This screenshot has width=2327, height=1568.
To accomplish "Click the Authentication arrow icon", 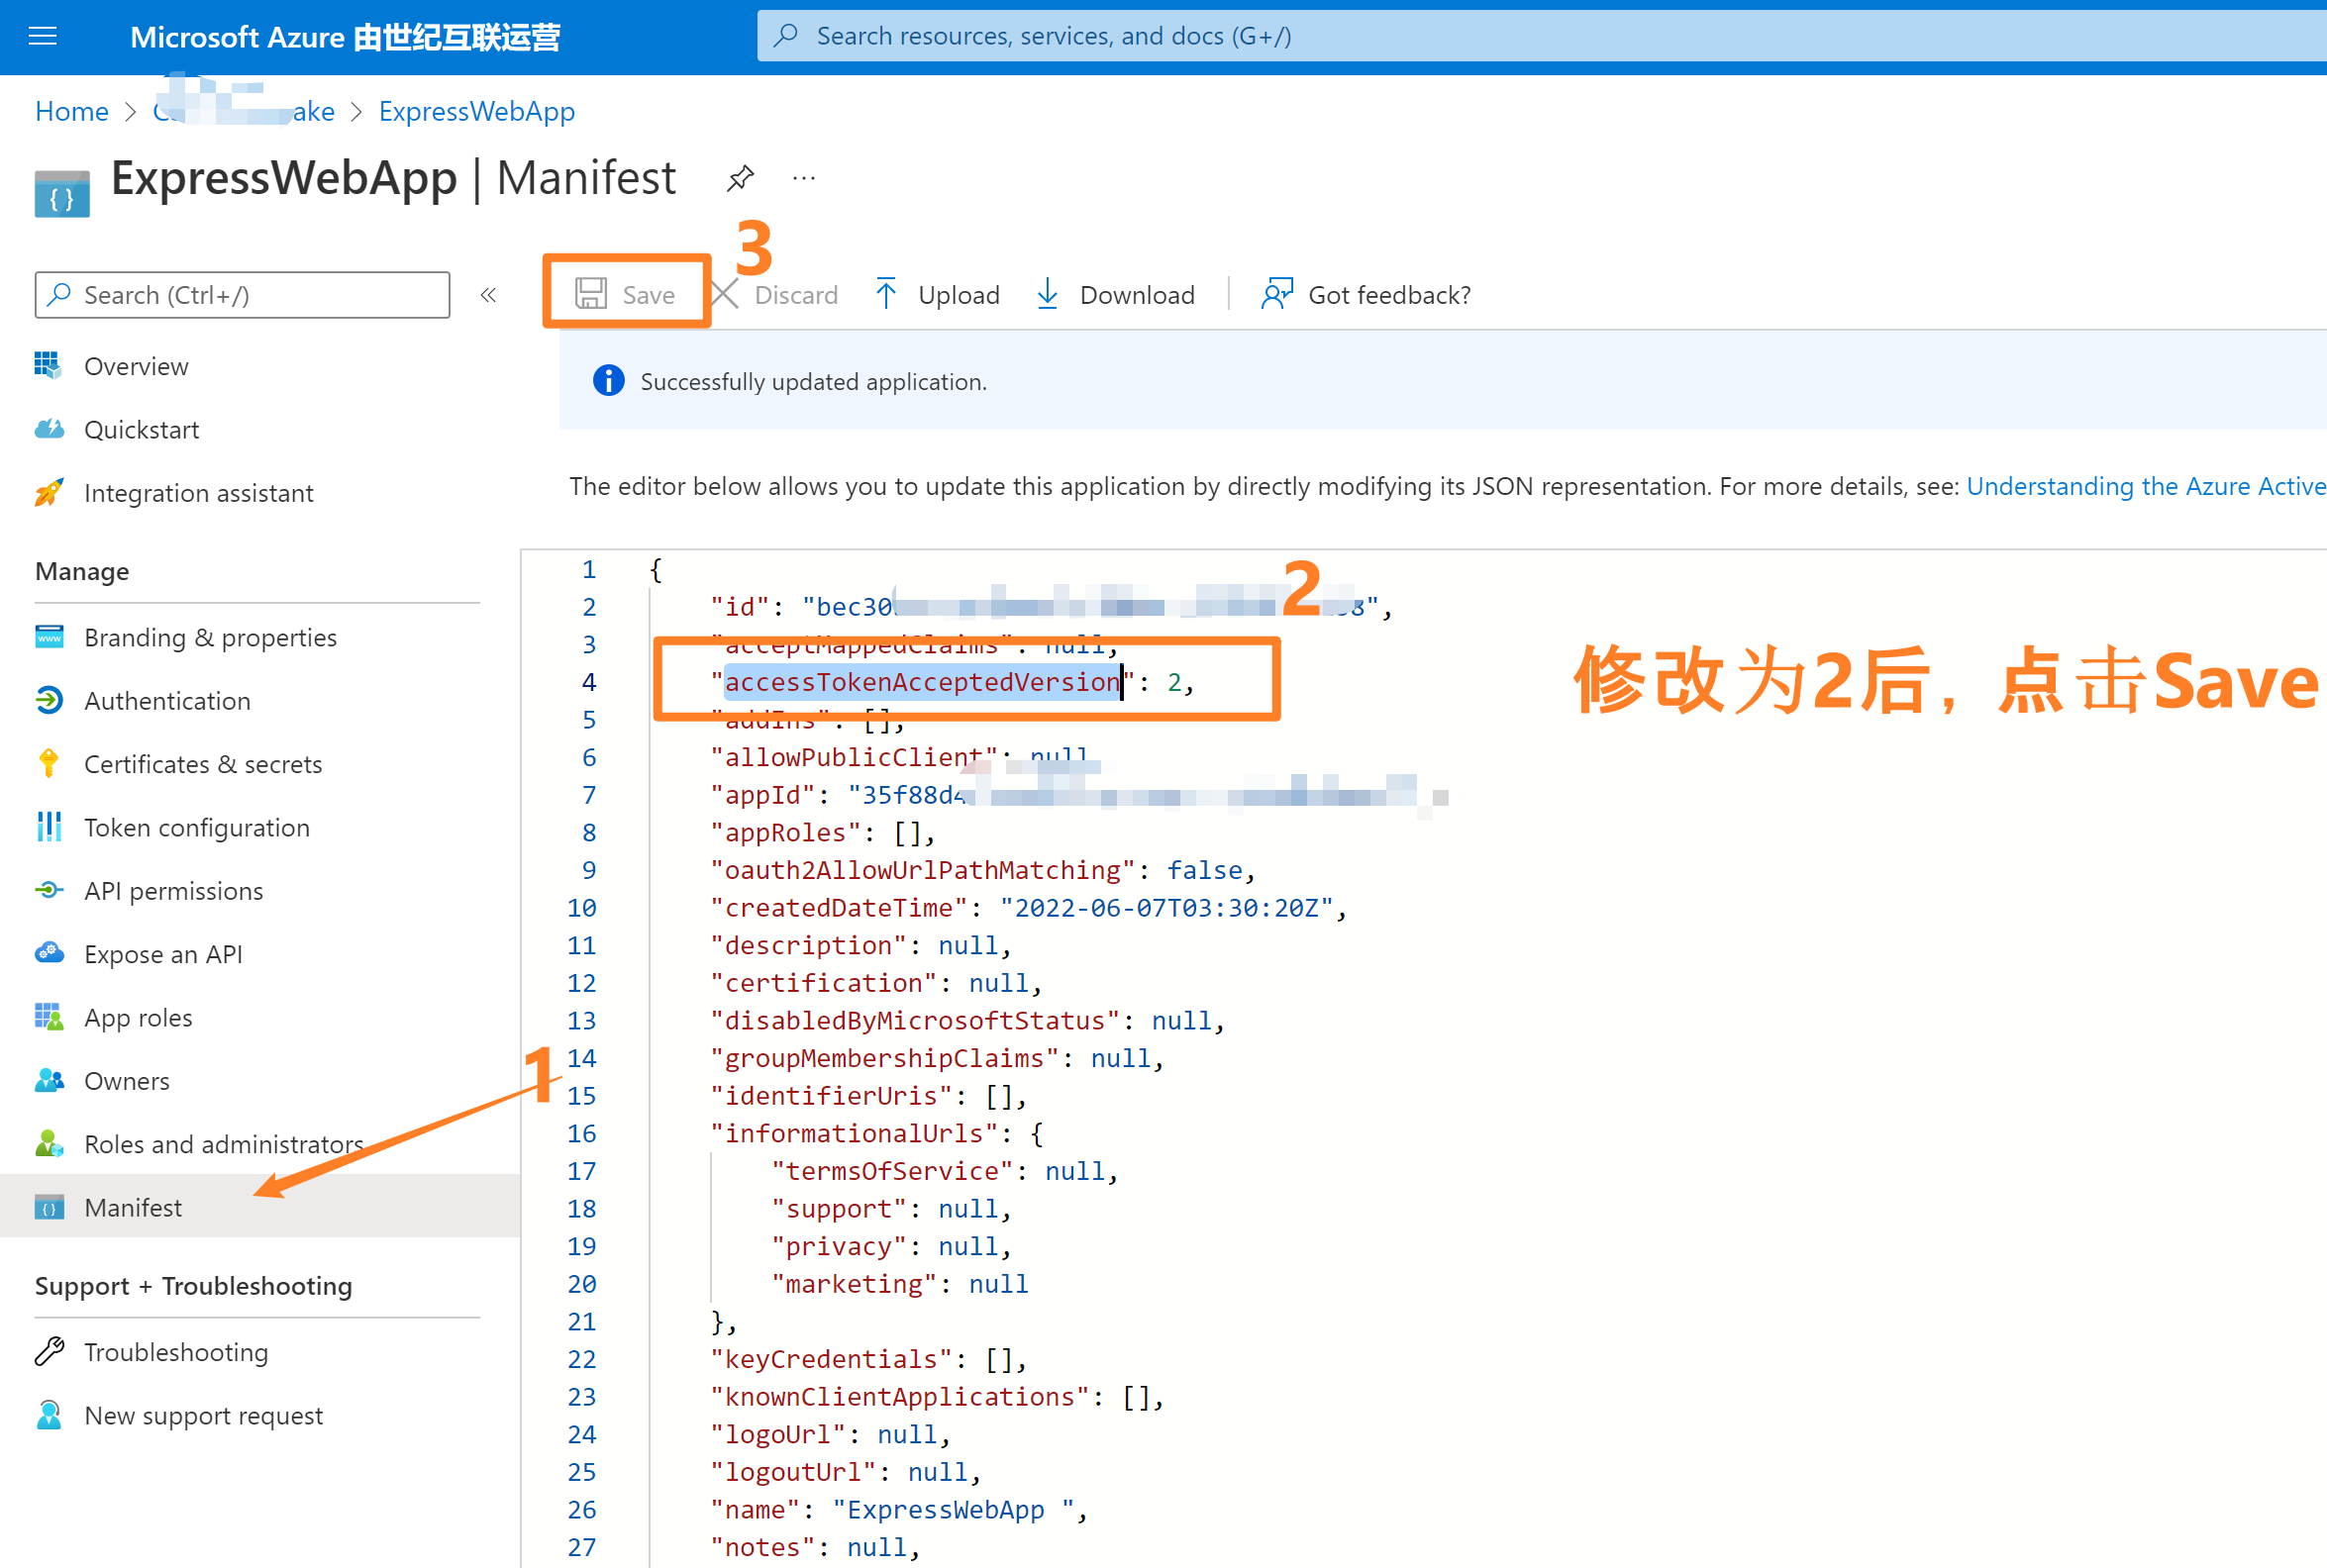I will point(49,700).
